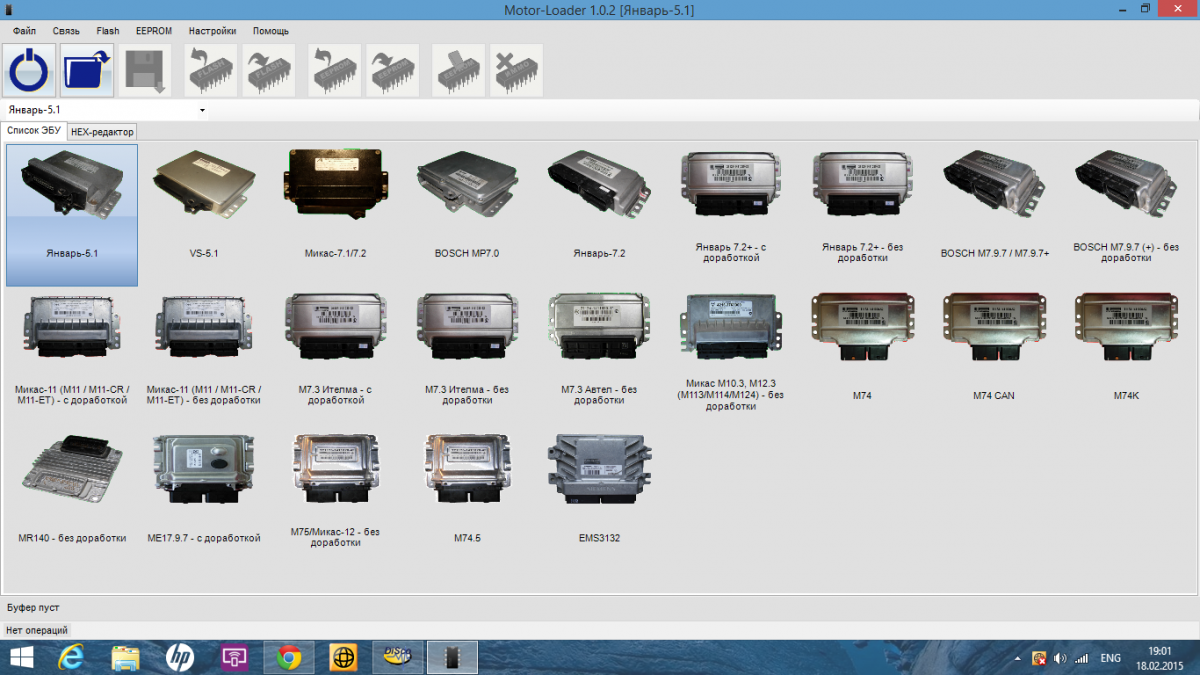This screenshot has height=675, width=1200.
Task: Open the EEPROM menu
Action: tap(153, 31)
